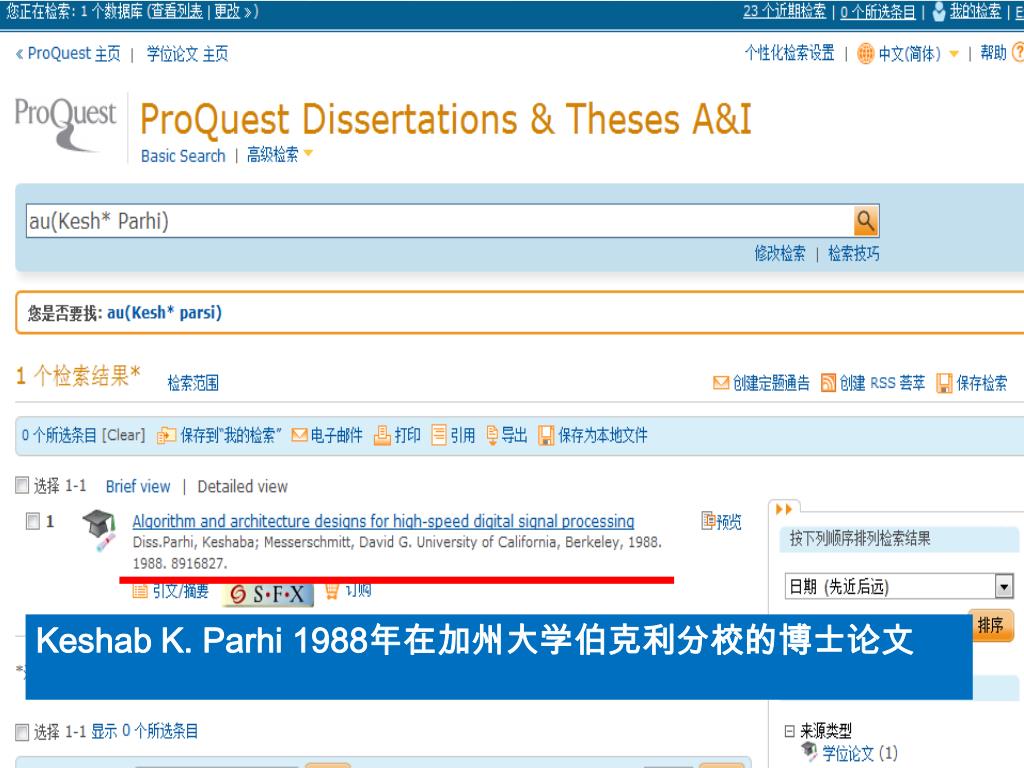The height and width of the screenshot is (768, 1024).
Task: Click in the search query field
Action: [x=440, y=221]
